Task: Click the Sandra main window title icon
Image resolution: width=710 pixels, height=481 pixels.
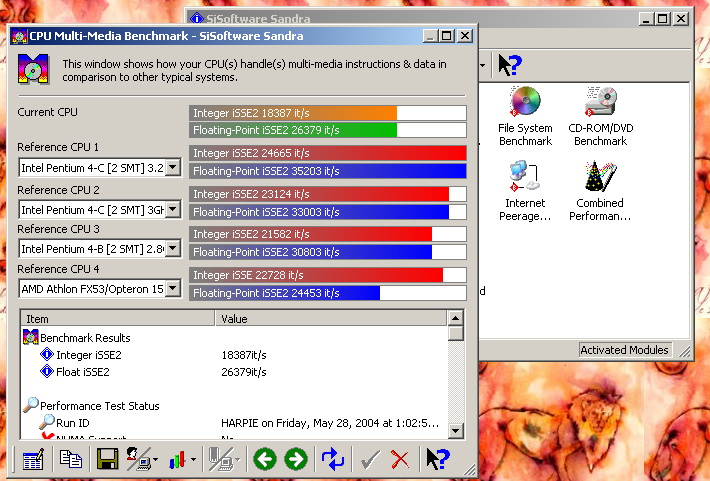Action: pyautogui.click(x=197, y=19)
